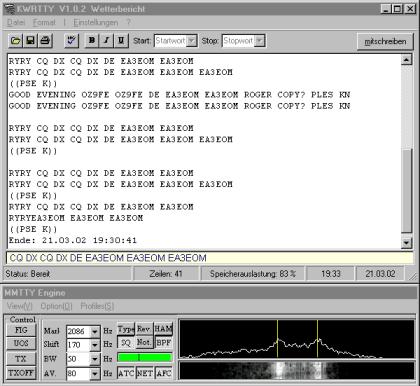Click the 21.03.02 date in status bar
The image size is (420, 386).
pyautogui.click(x=380, y=274)
